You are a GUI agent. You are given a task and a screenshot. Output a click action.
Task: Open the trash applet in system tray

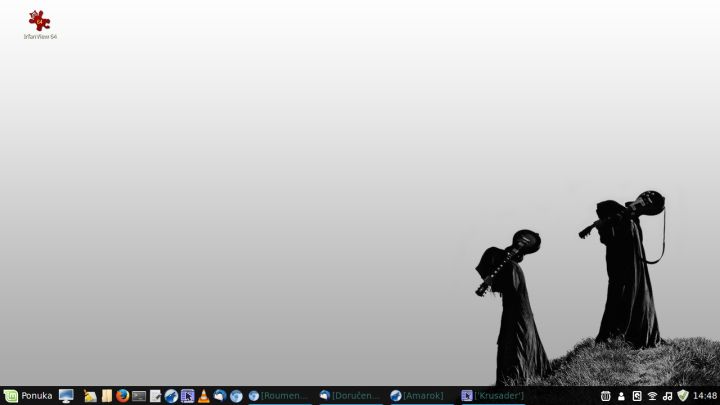[x=606, y=396]
